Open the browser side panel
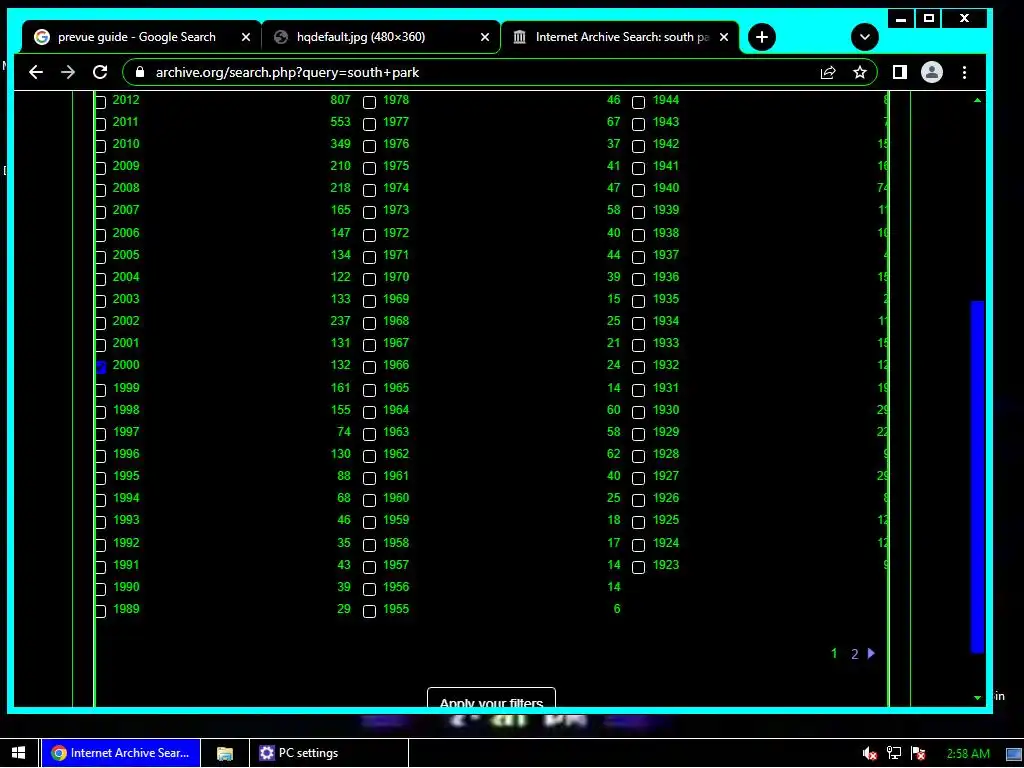Screen dimensions: 1024x768 (x=900, y=72)
